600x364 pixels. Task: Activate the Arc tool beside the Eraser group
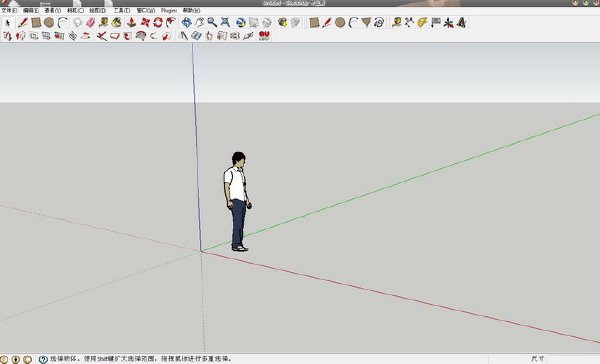[62, 23]
